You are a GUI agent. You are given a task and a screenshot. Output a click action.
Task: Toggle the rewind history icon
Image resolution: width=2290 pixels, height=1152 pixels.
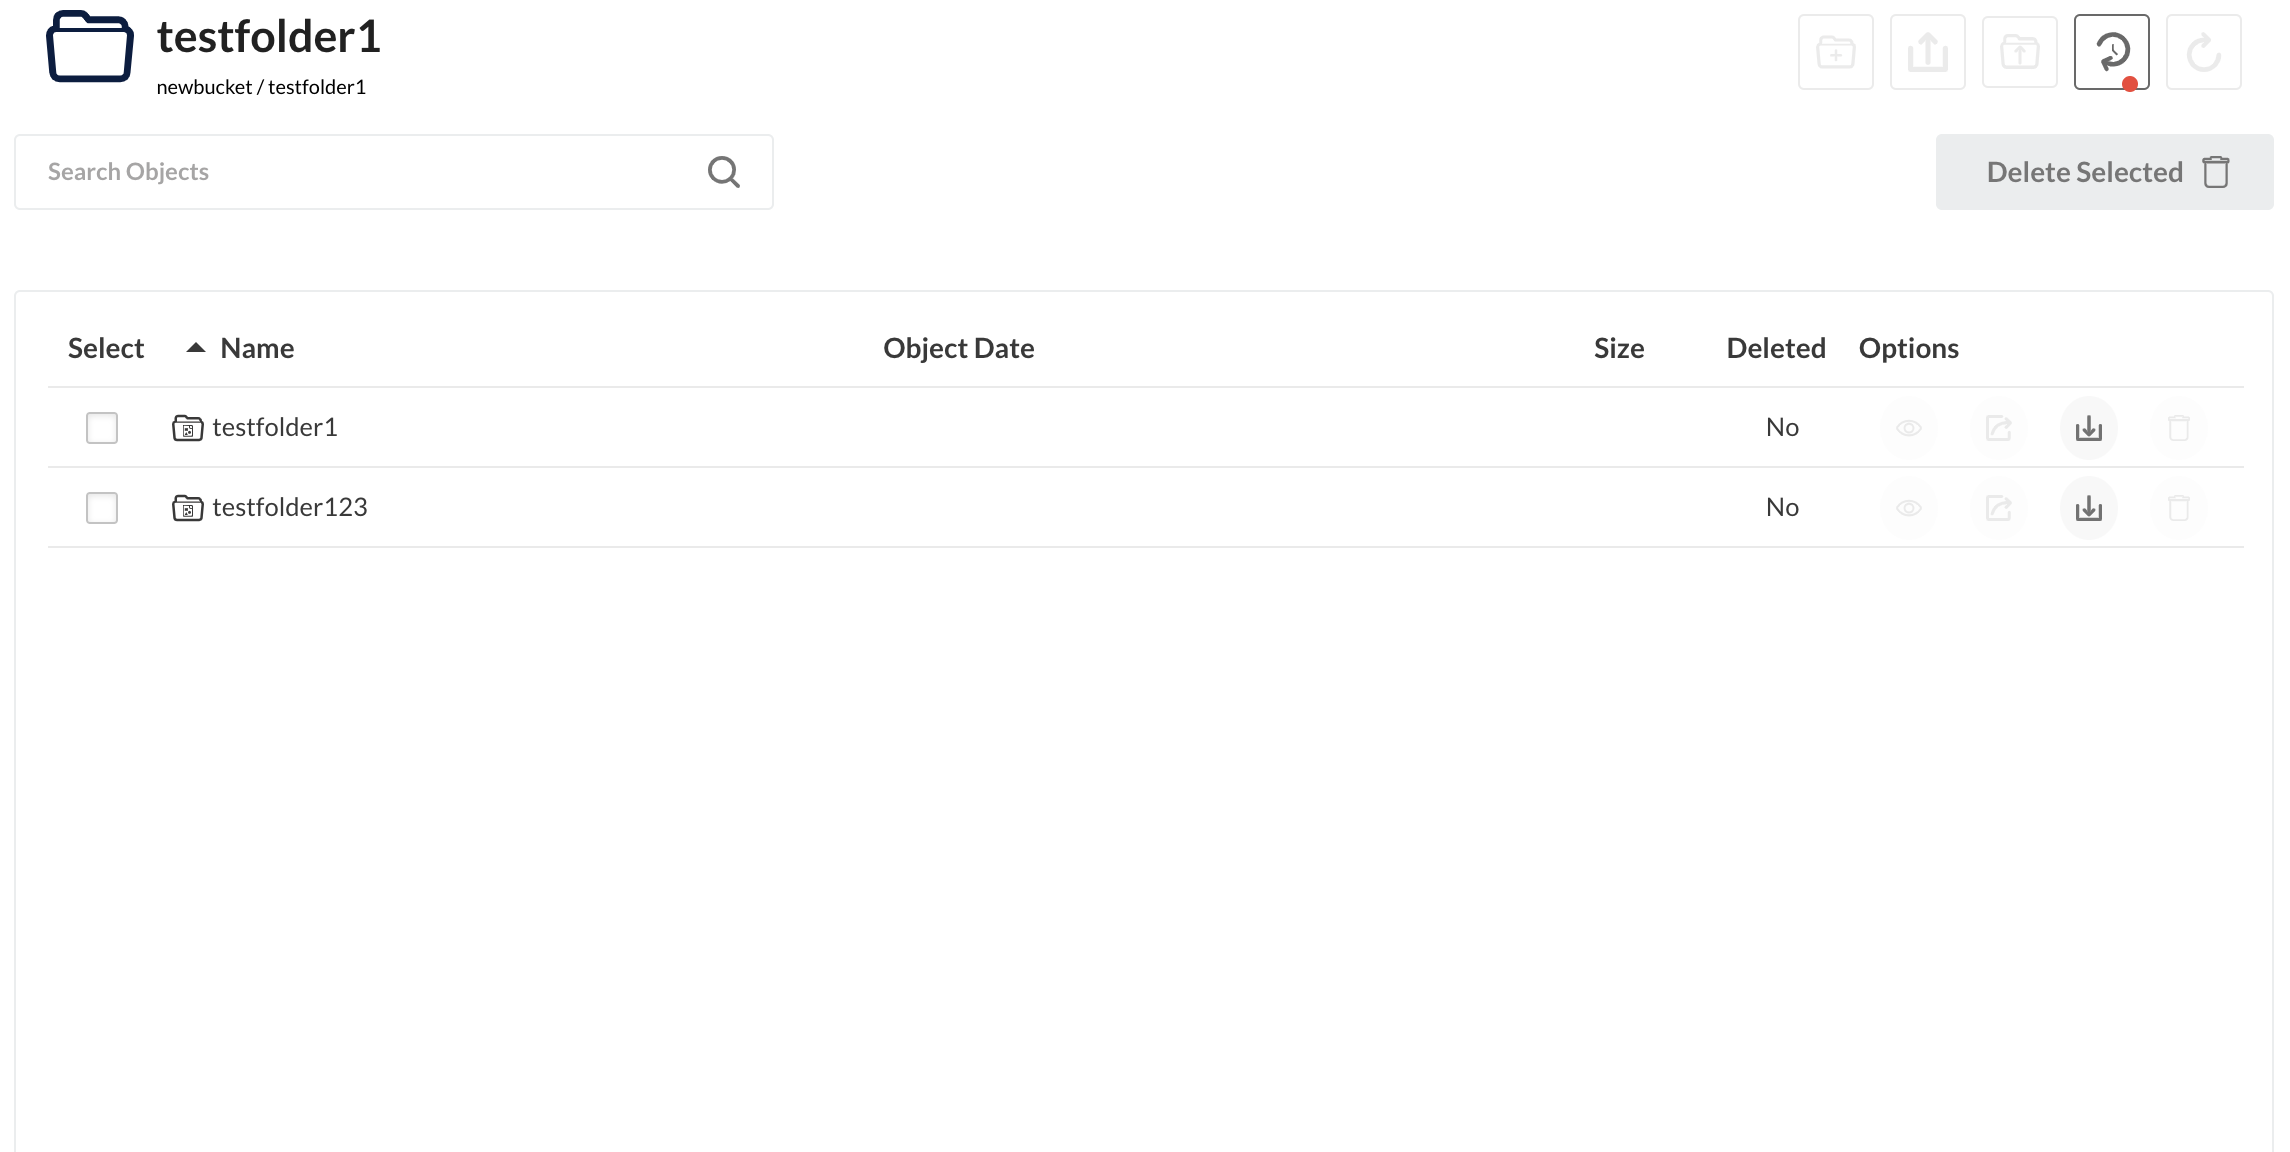(2111, 52)
